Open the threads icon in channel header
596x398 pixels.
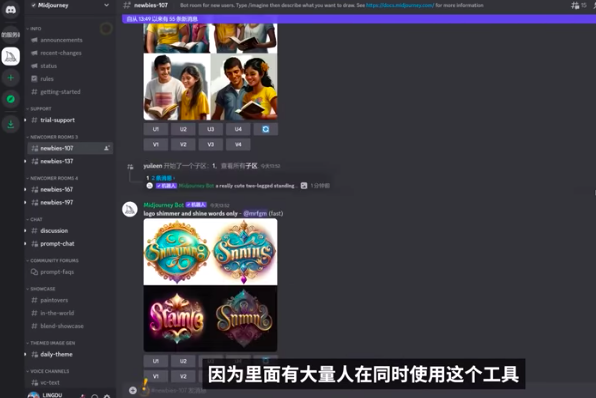(x=575, y=5)
